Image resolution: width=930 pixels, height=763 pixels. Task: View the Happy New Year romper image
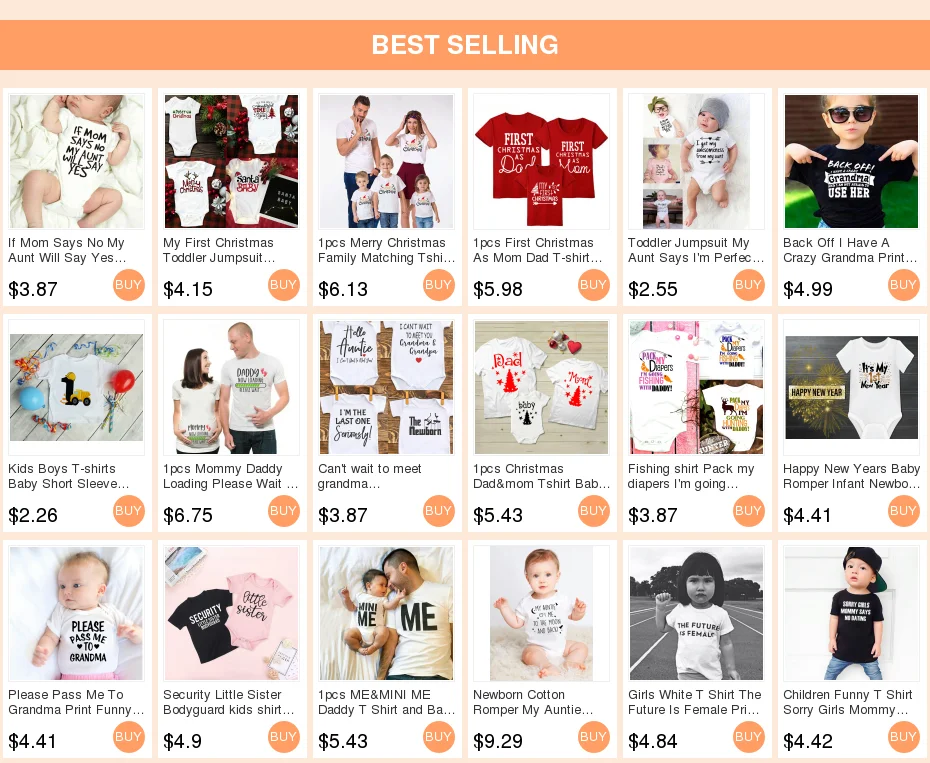[x=851, y=387]
